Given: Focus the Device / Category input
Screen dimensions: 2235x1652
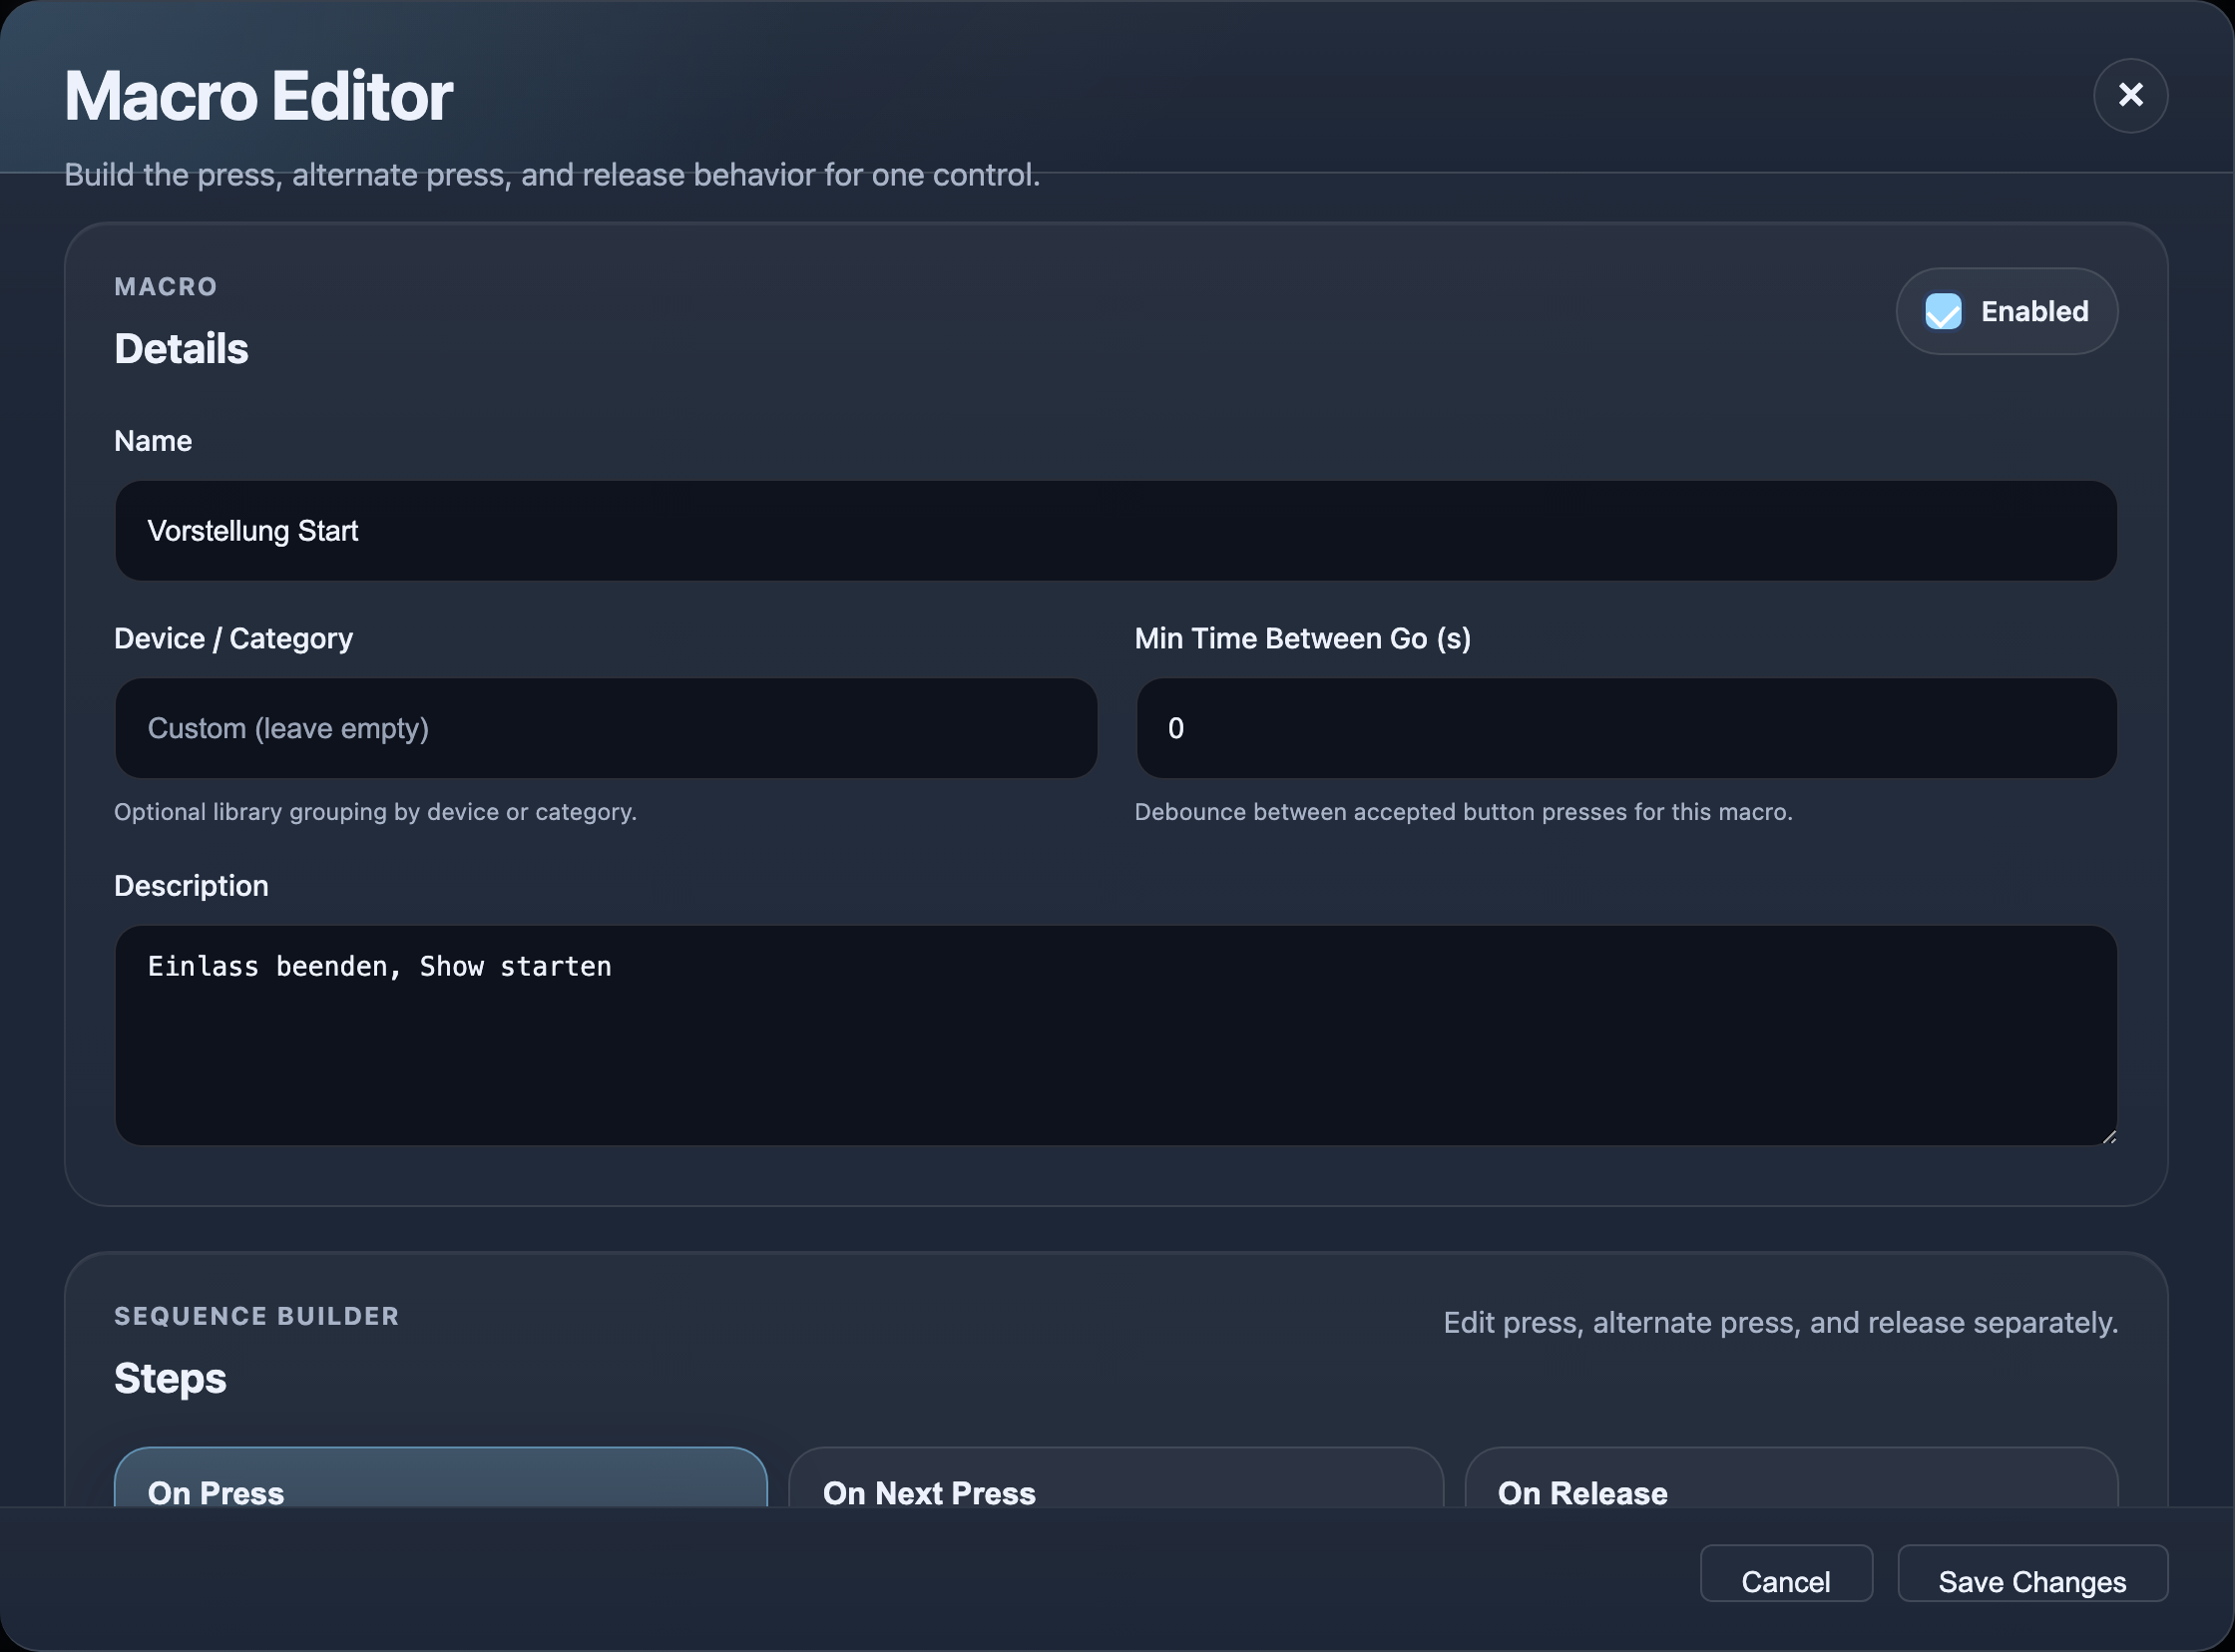Looking at the screenshot, I should 606,728.
